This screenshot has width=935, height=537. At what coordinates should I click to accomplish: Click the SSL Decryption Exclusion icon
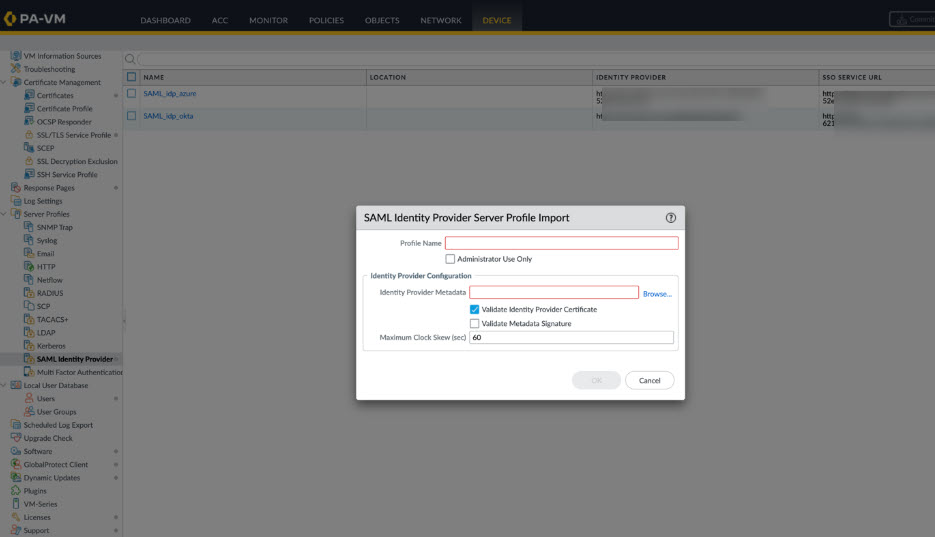(29, 161)
